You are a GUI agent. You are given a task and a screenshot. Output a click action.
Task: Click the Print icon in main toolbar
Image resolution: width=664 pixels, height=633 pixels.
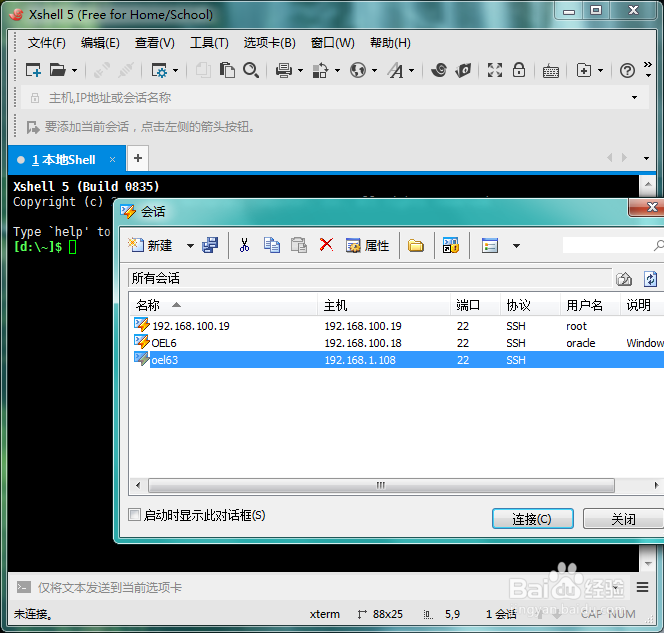[284, 70]
